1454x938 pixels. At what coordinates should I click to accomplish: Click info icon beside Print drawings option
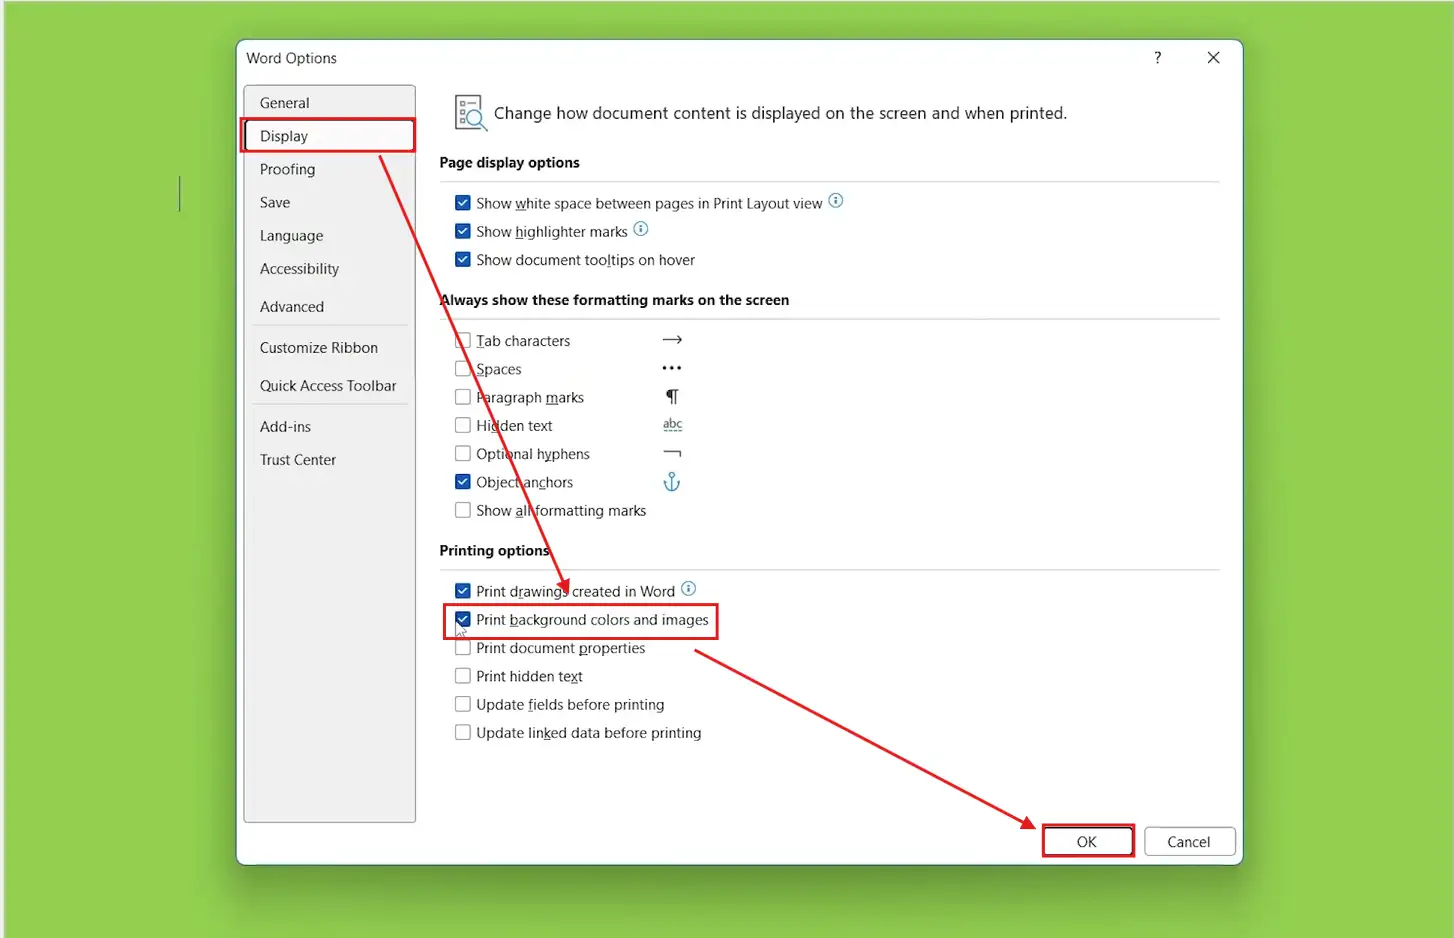(688, 589)
